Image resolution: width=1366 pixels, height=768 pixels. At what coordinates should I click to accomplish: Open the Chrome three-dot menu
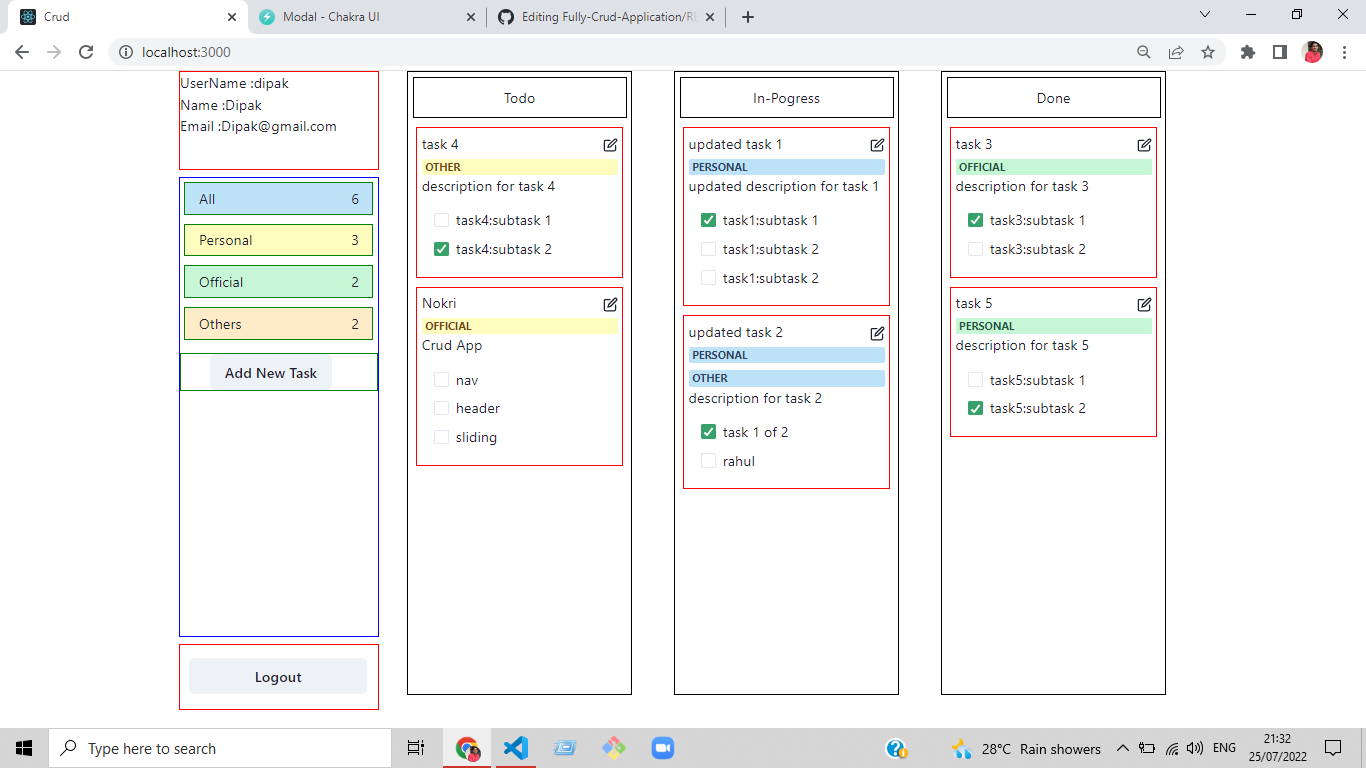1343,51
